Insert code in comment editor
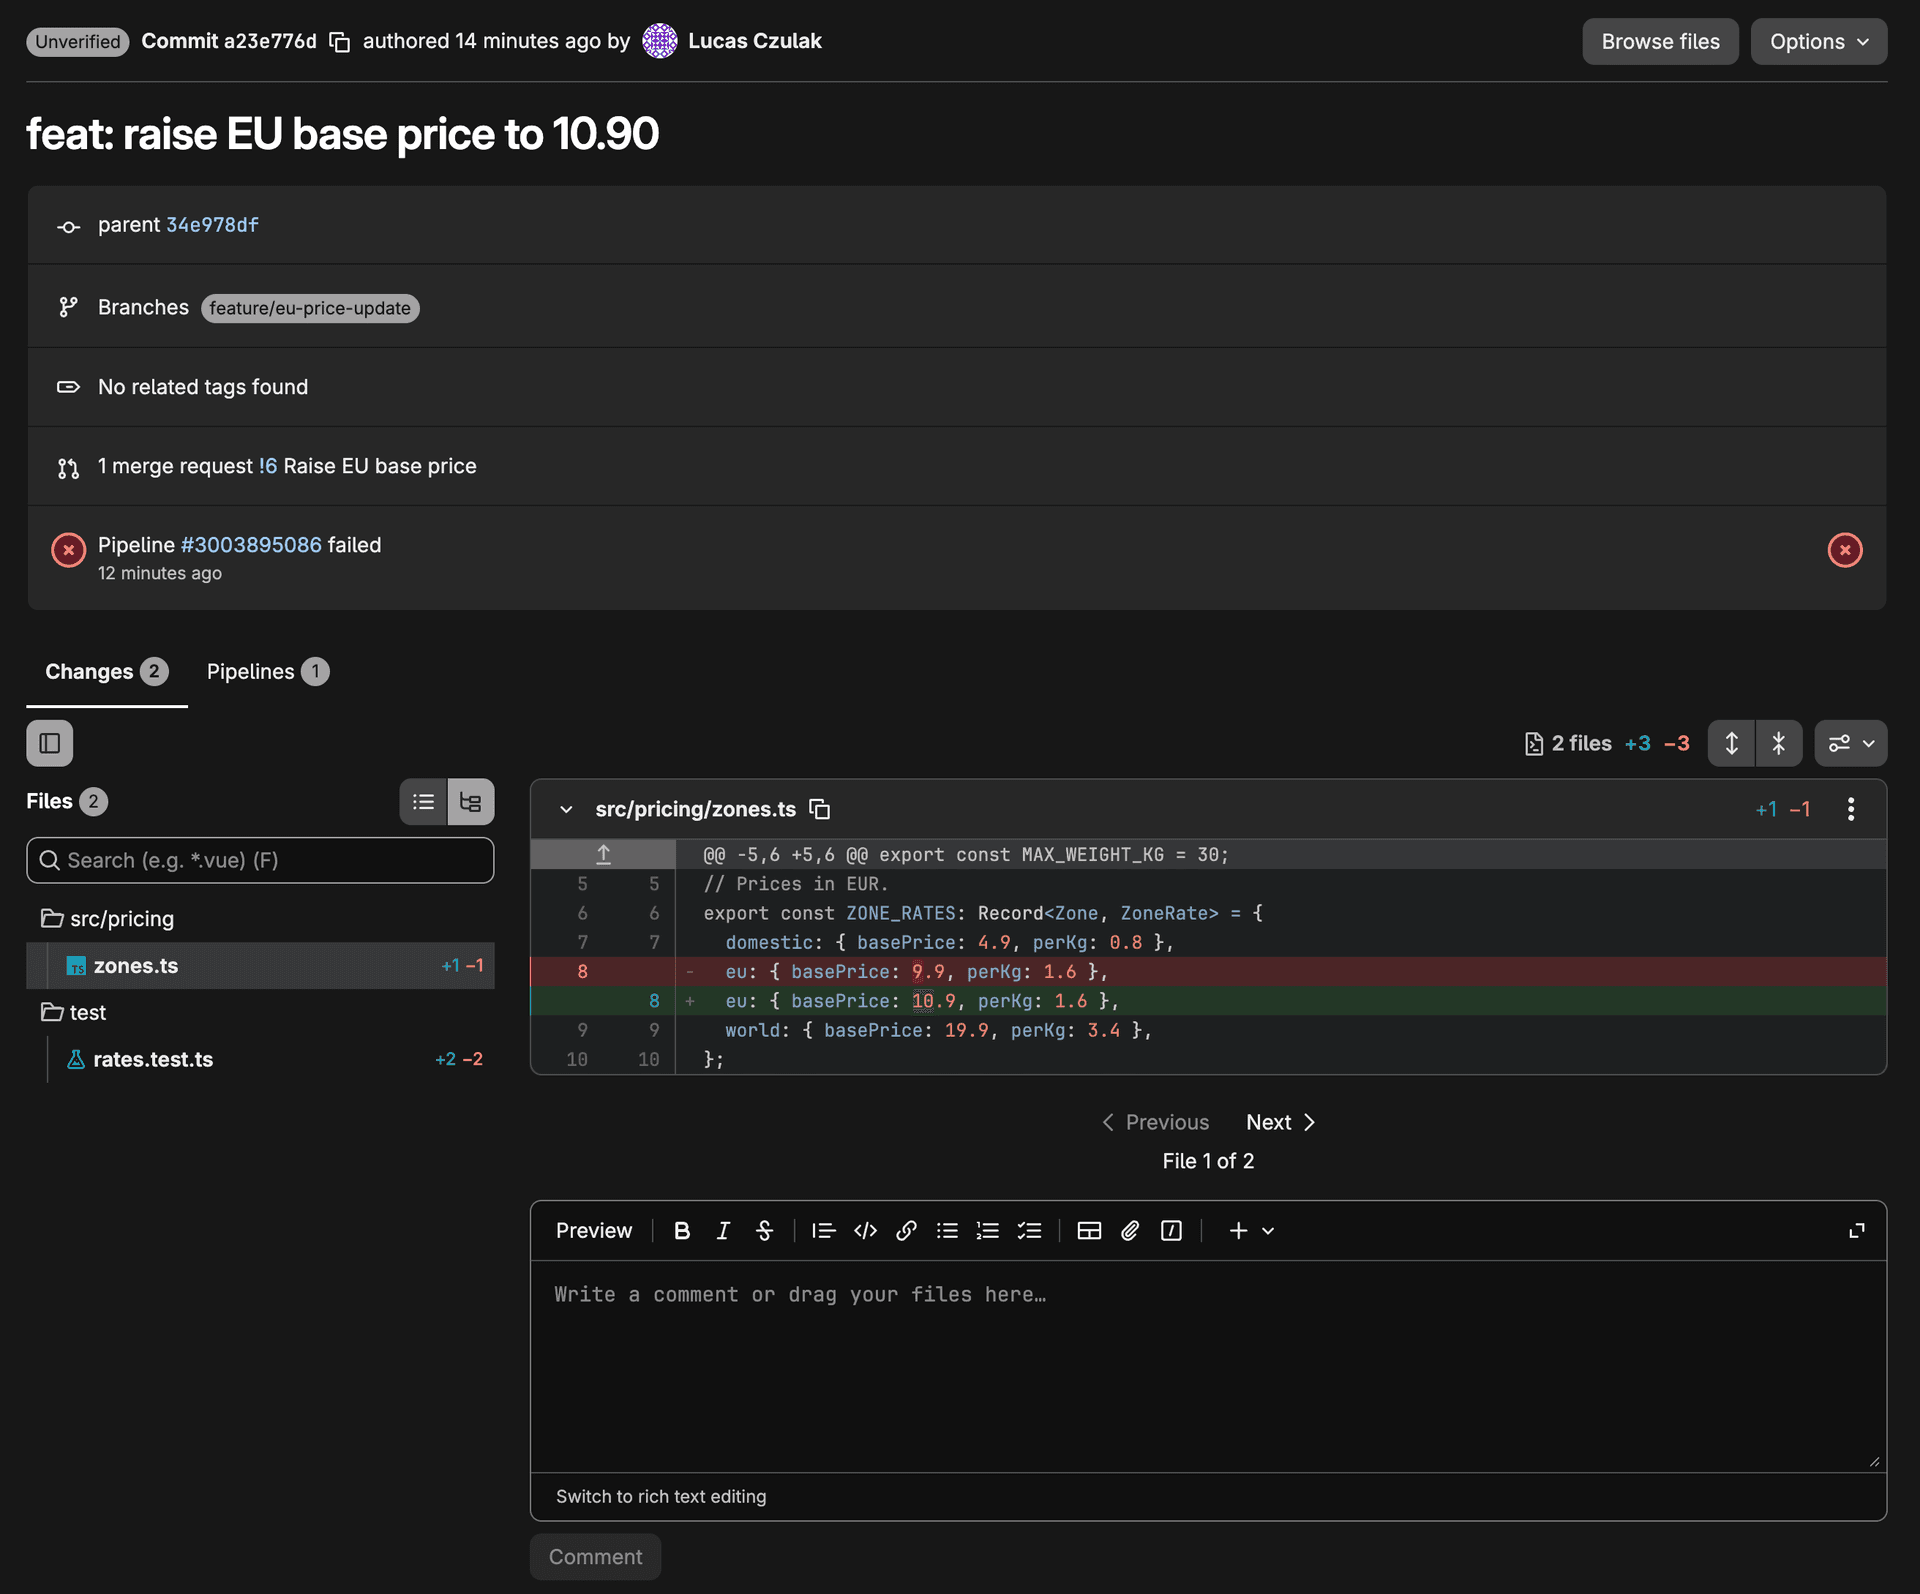Screen dimensions: 1920x1594 865,1231
